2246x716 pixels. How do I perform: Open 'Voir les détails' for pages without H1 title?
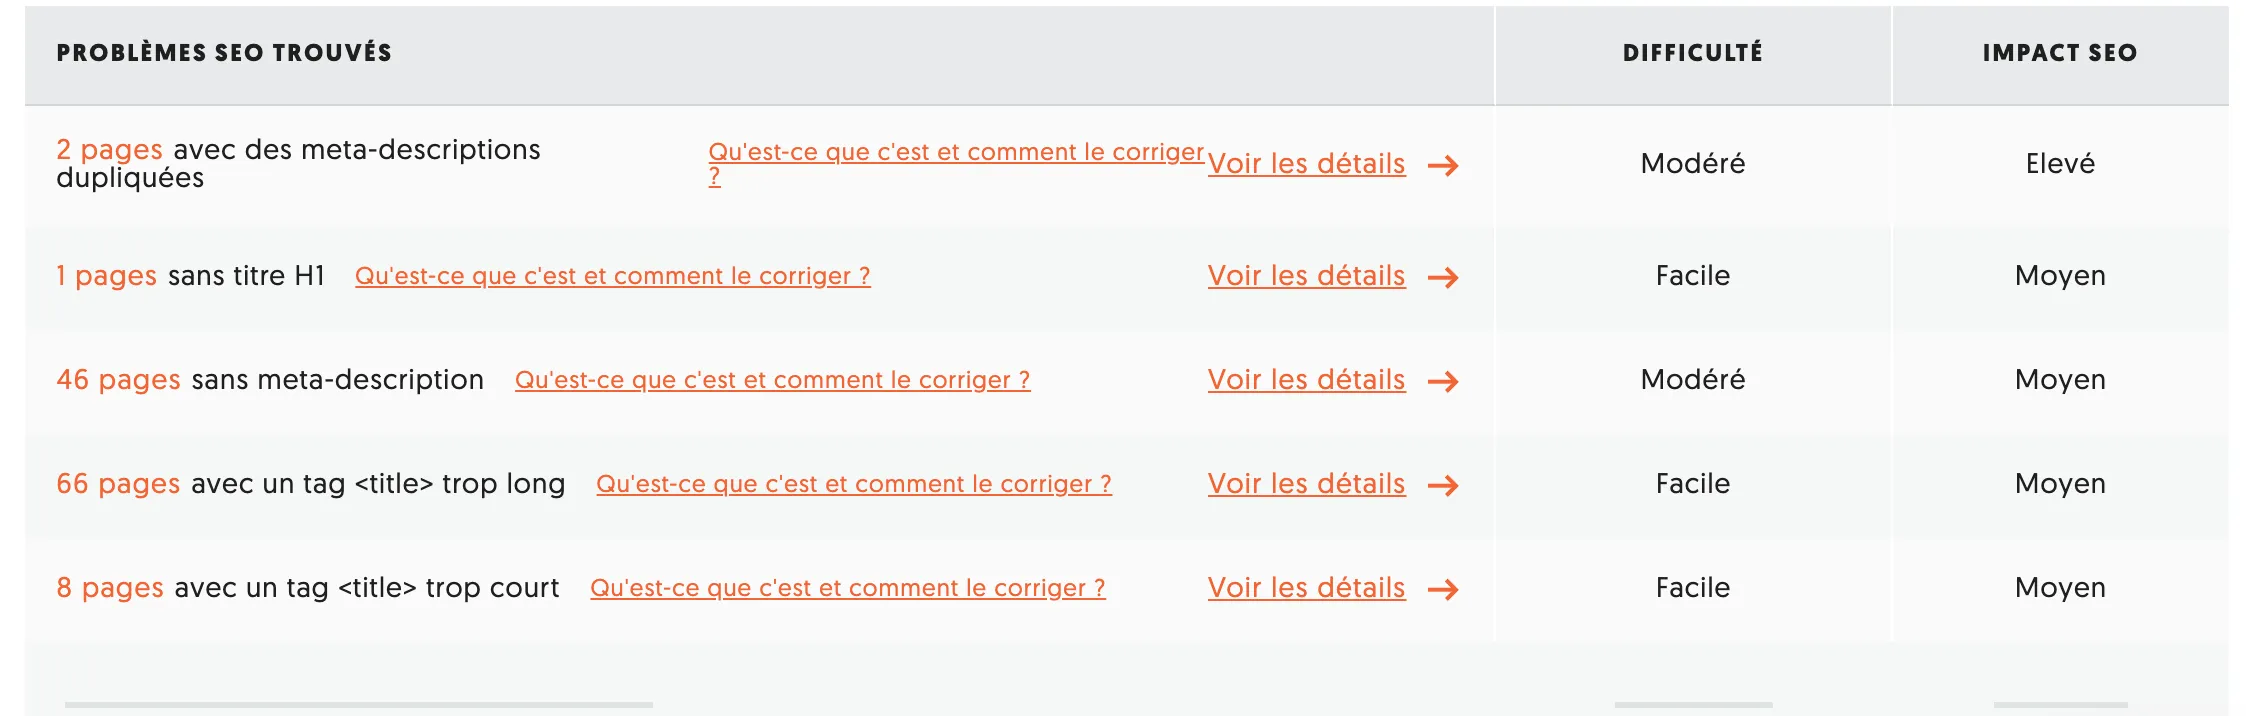pos(1305,276)
